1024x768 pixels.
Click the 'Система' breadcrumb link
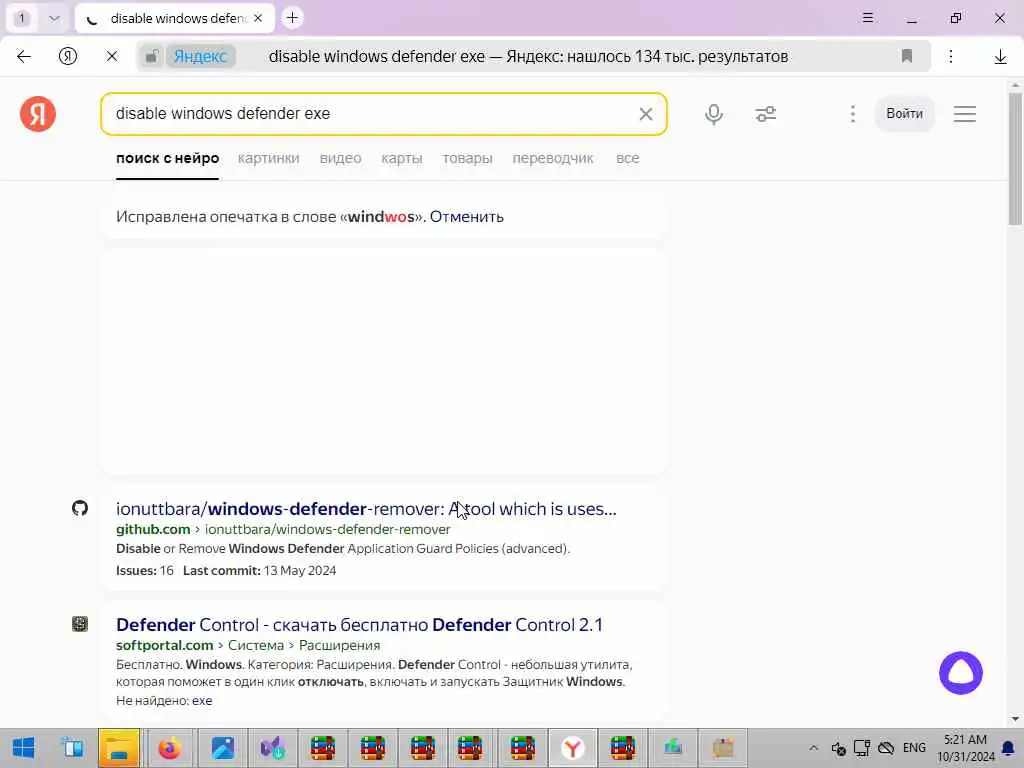pyautogui.click(x=255, y=645)
